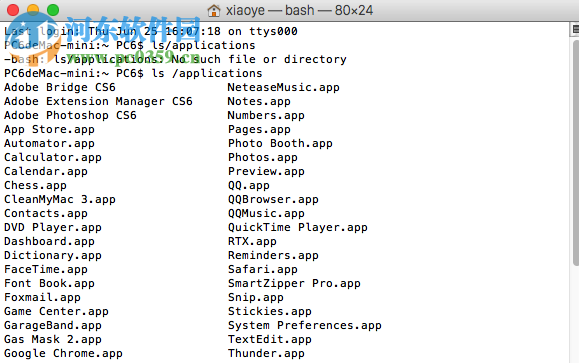579x363 pixels.
Task: Click the Google Chrome.app line
Action: pyautogui.click(x=63, y=353)
